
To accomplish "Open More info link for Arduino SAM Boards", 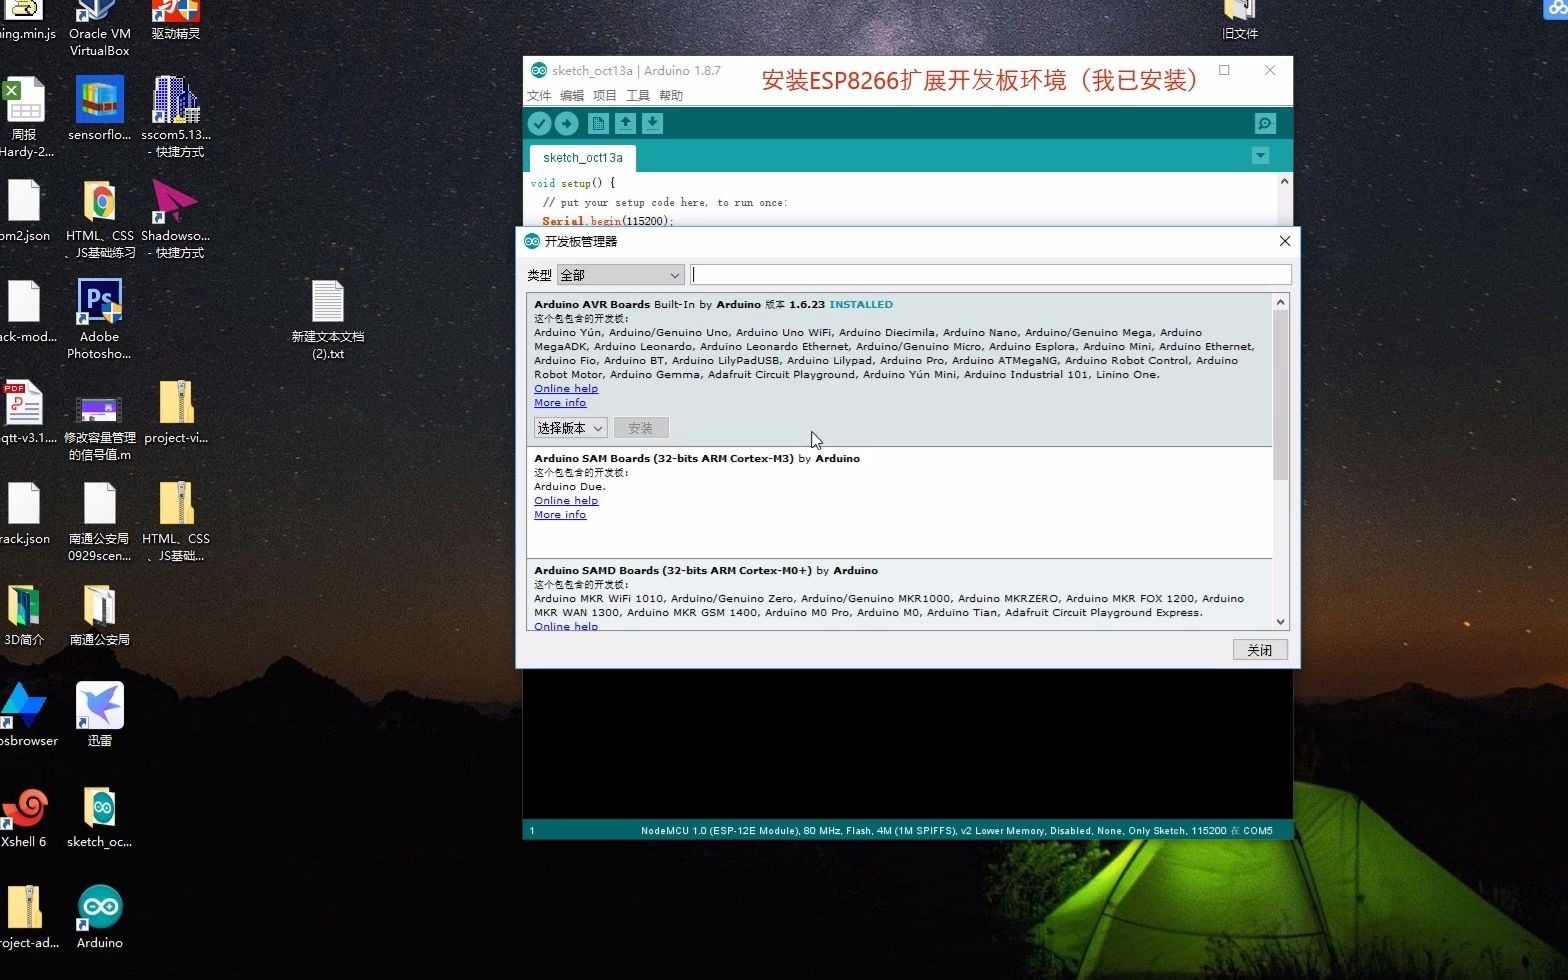I will pos(560,515).
